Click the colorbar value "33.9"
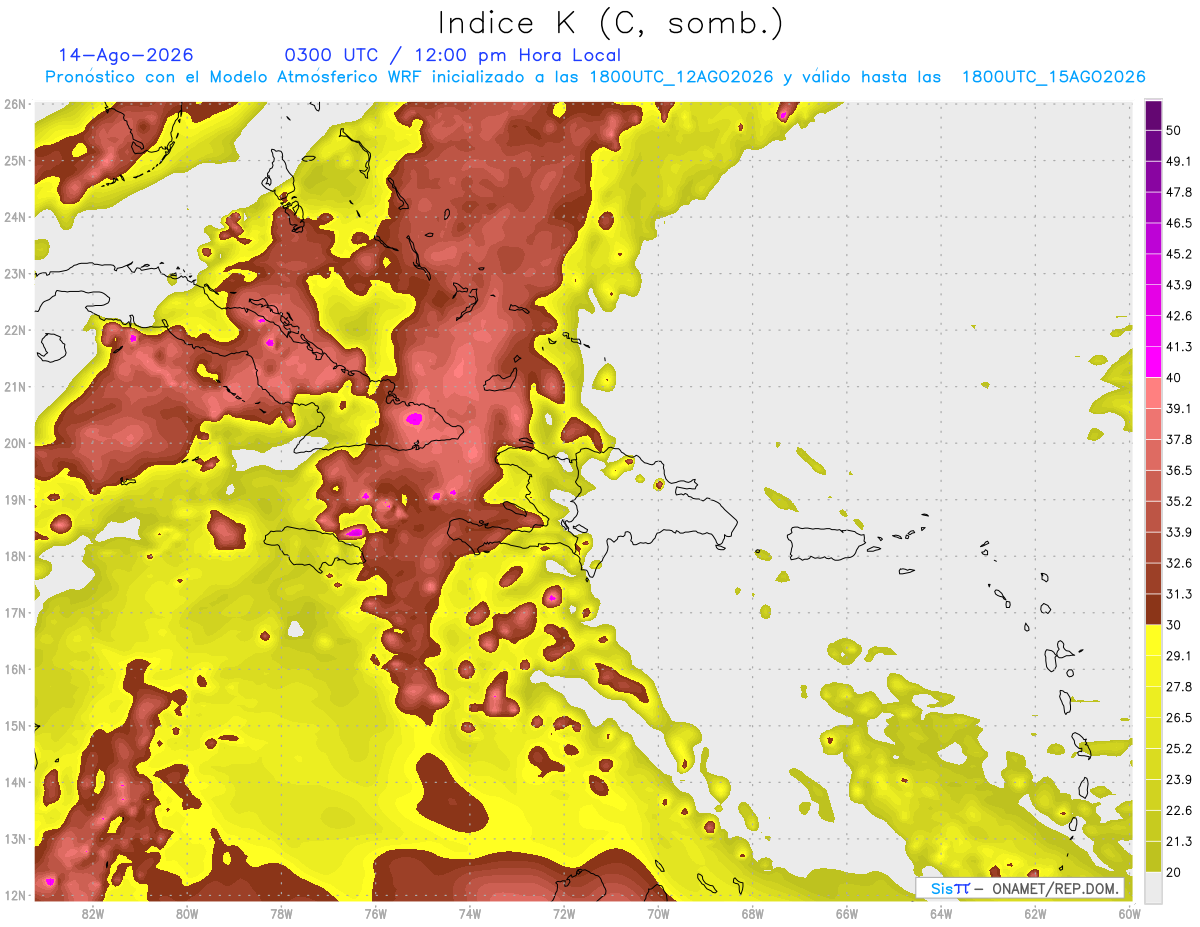The height and width of the screenshot is (927, 1200). tap(1180, 532)
